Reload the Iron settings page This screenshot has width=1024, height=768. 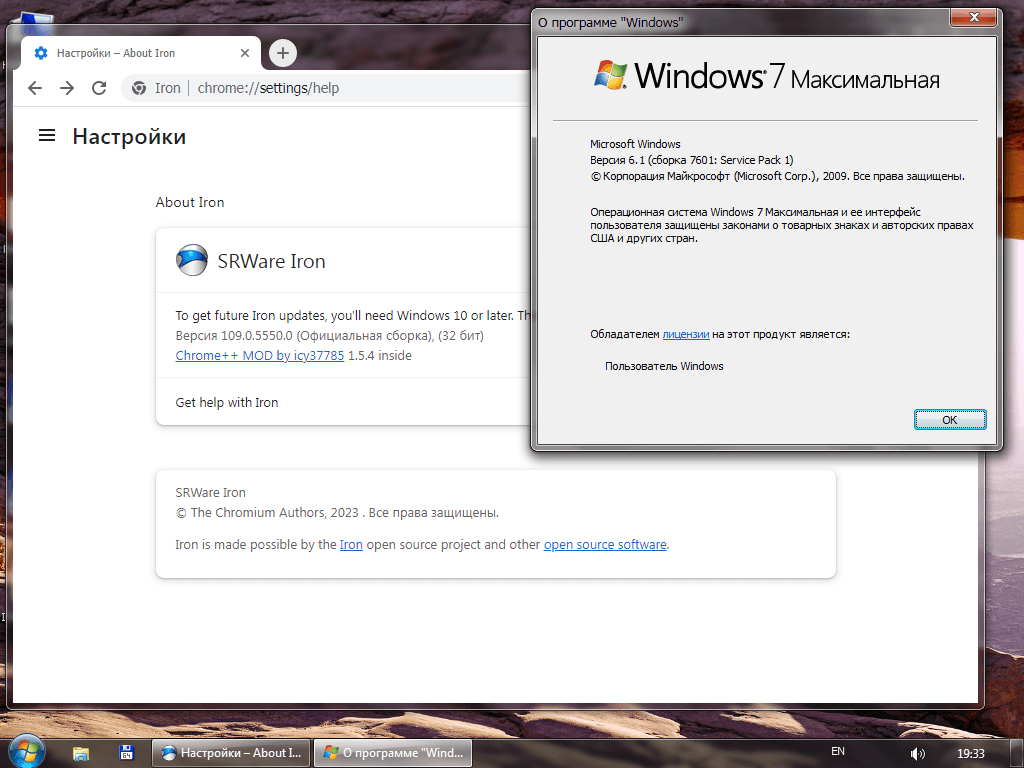click(x=99, y=88)
